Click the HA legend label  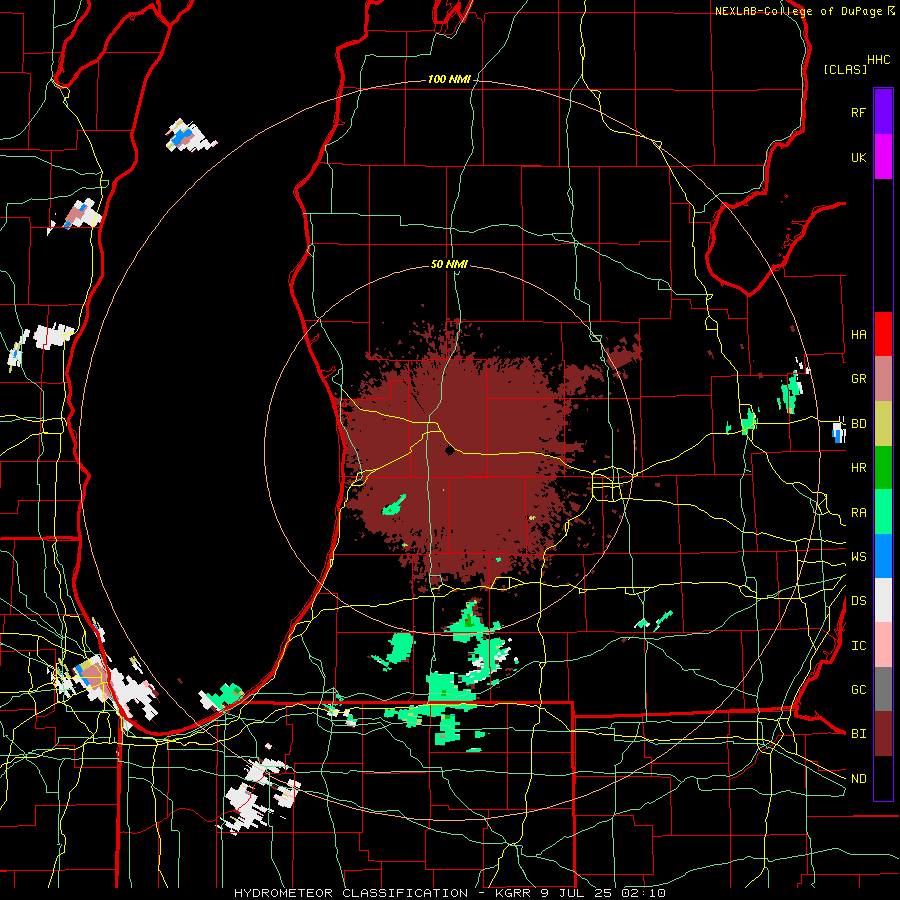click(858, 334)
